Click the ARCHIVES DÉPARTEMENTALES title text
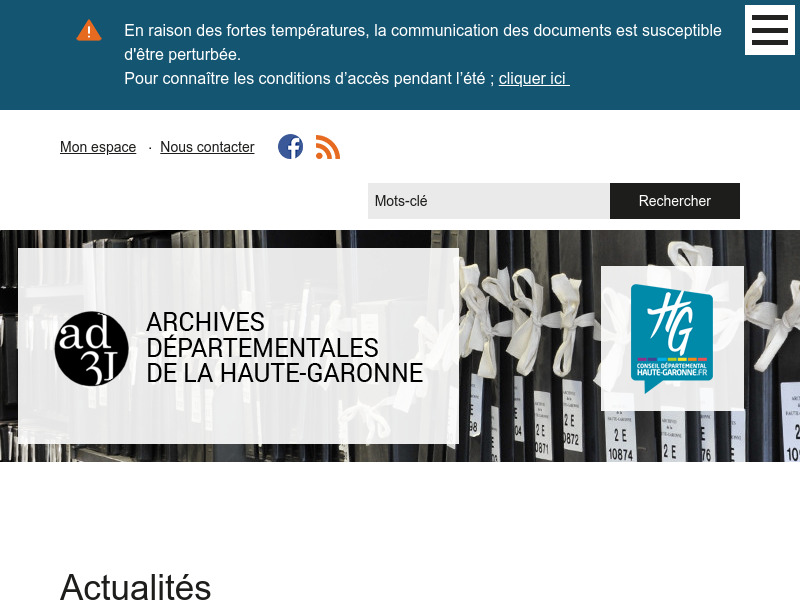Screen dimensions: 800x600 [x=284, y=347]
